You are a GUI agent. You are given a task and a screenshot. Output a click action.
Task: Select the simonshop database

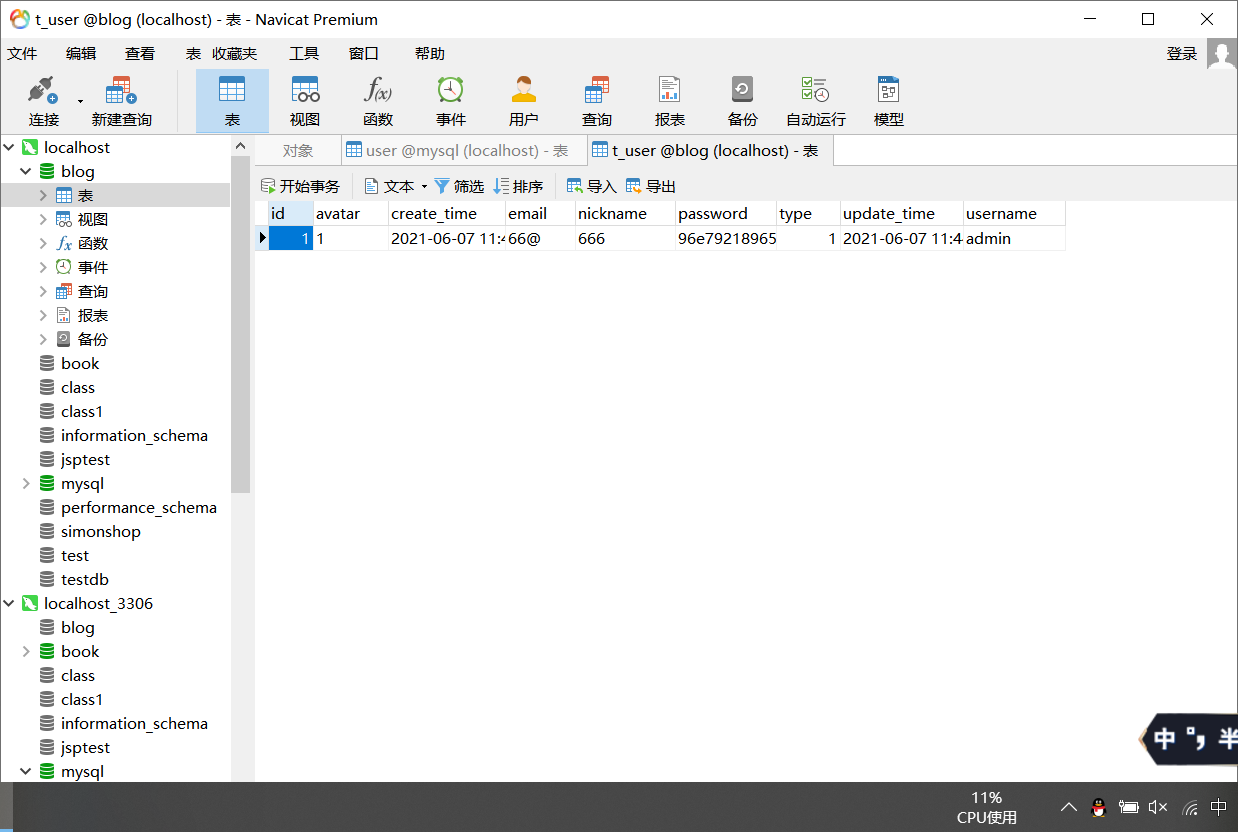coord(100,531)
